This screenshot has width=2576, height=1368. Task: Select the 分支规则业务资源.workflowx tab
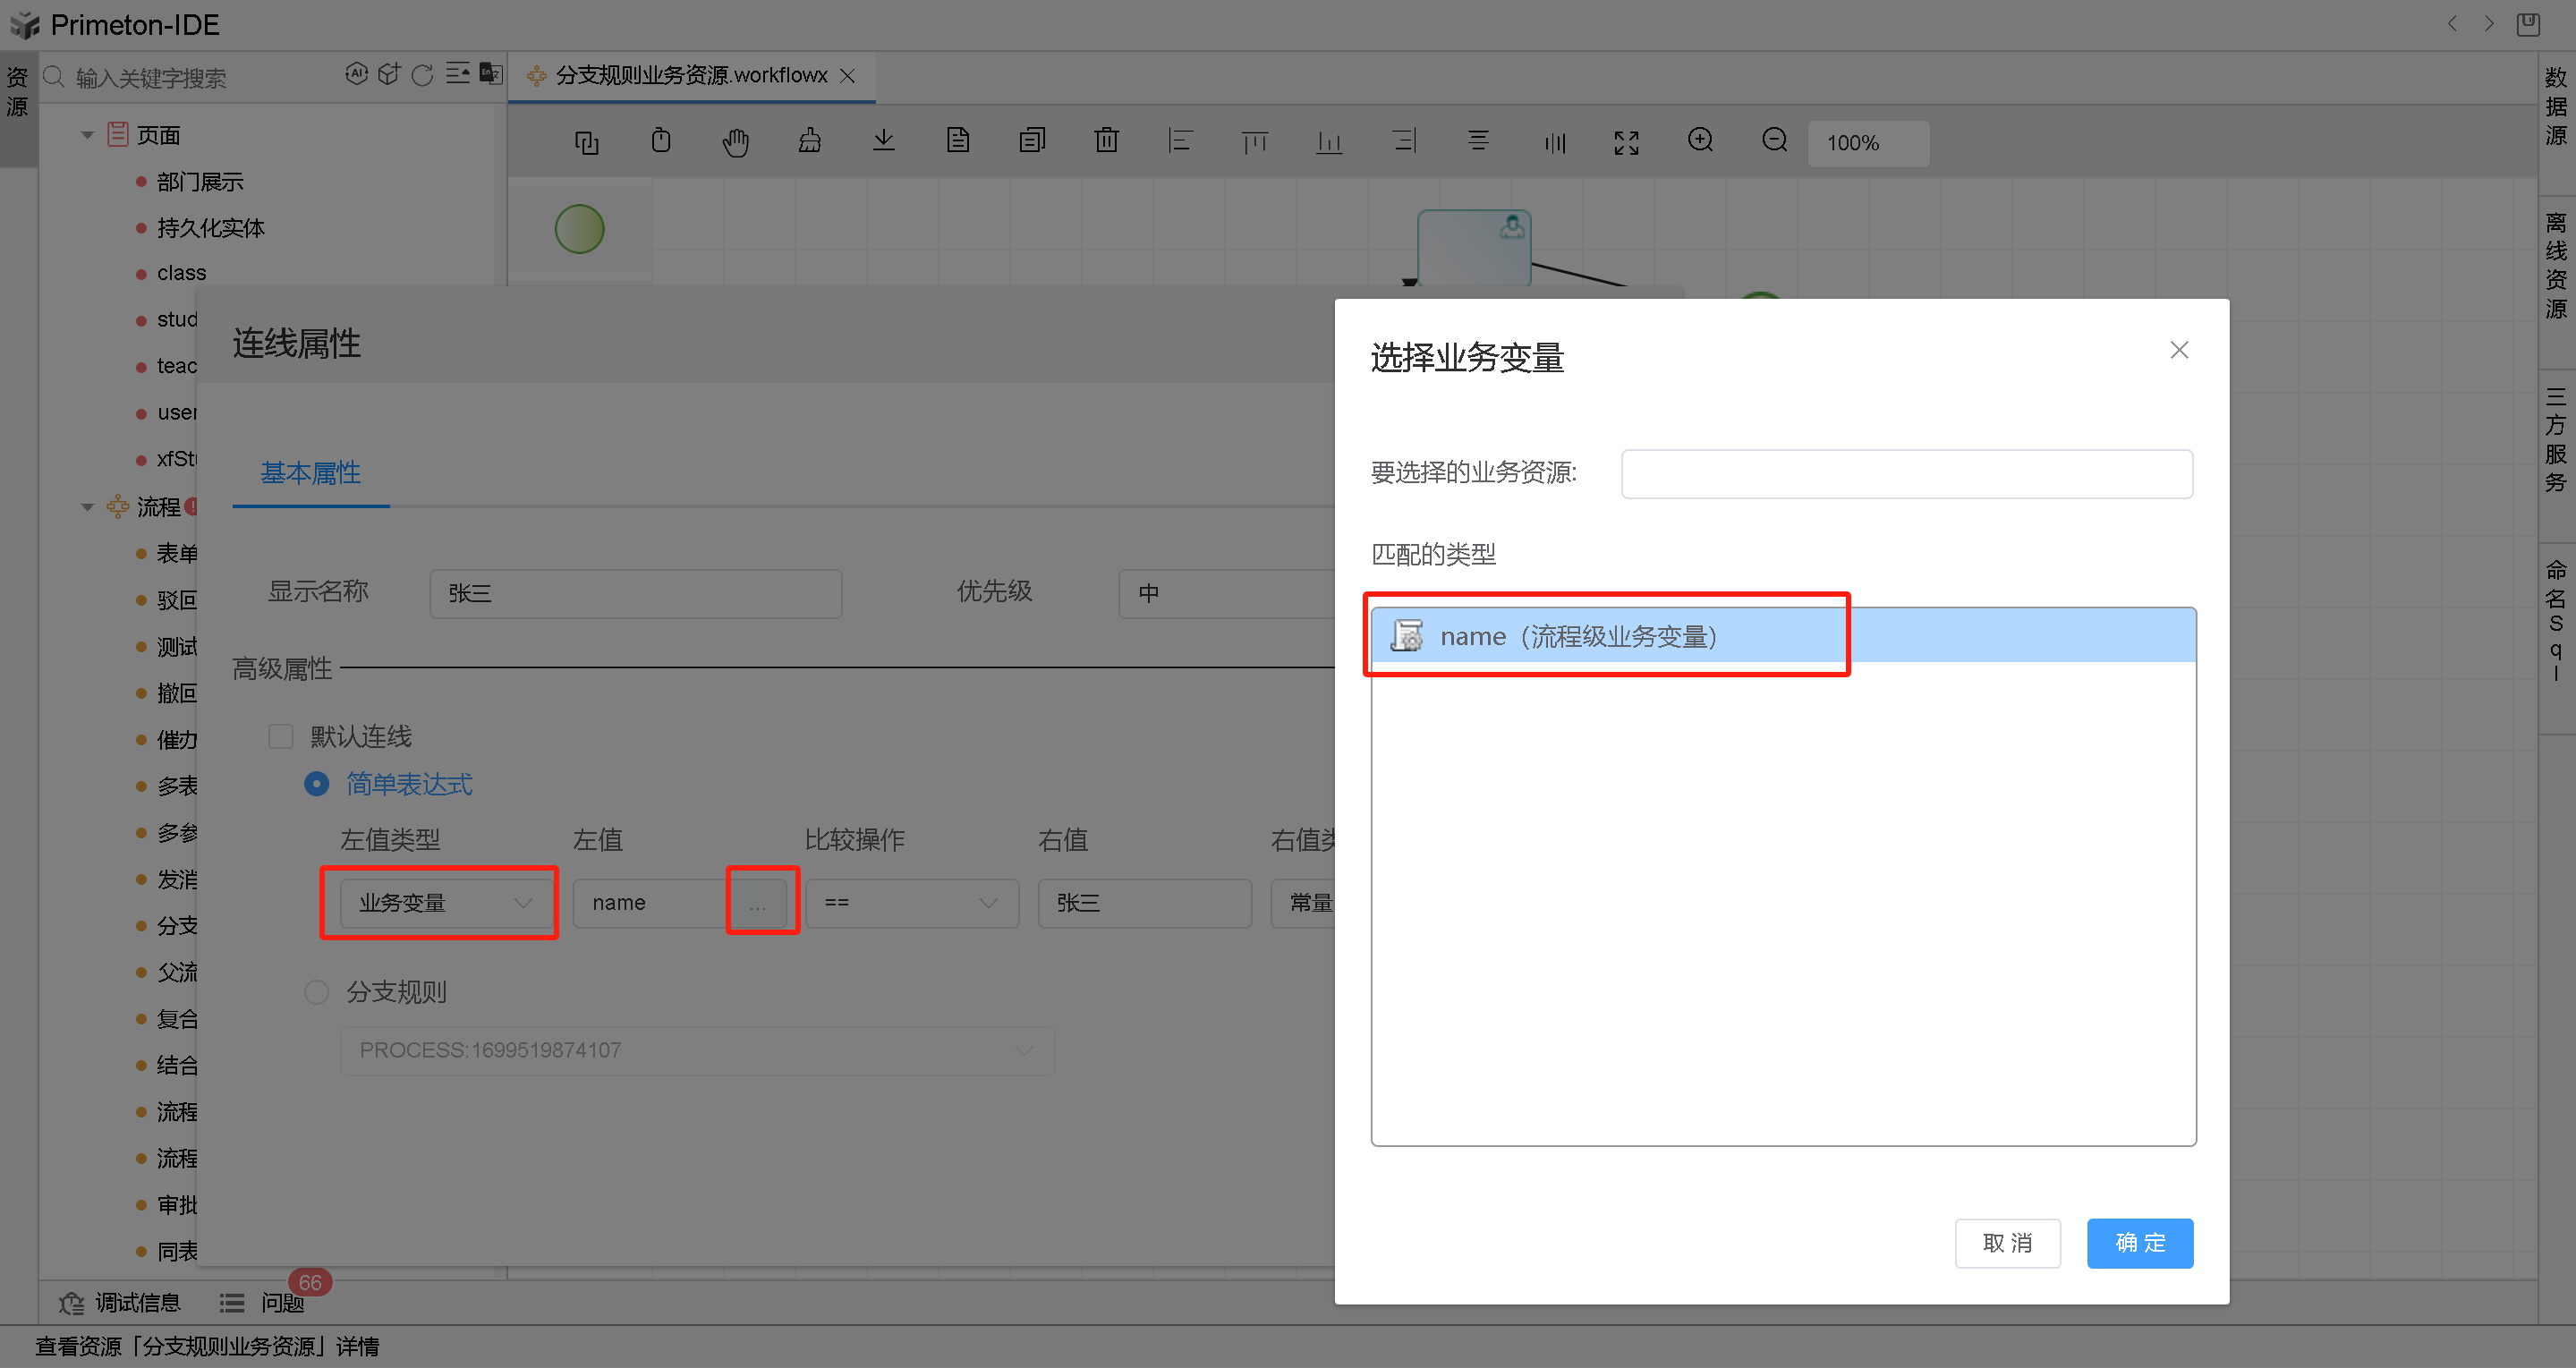coord(689,76)
